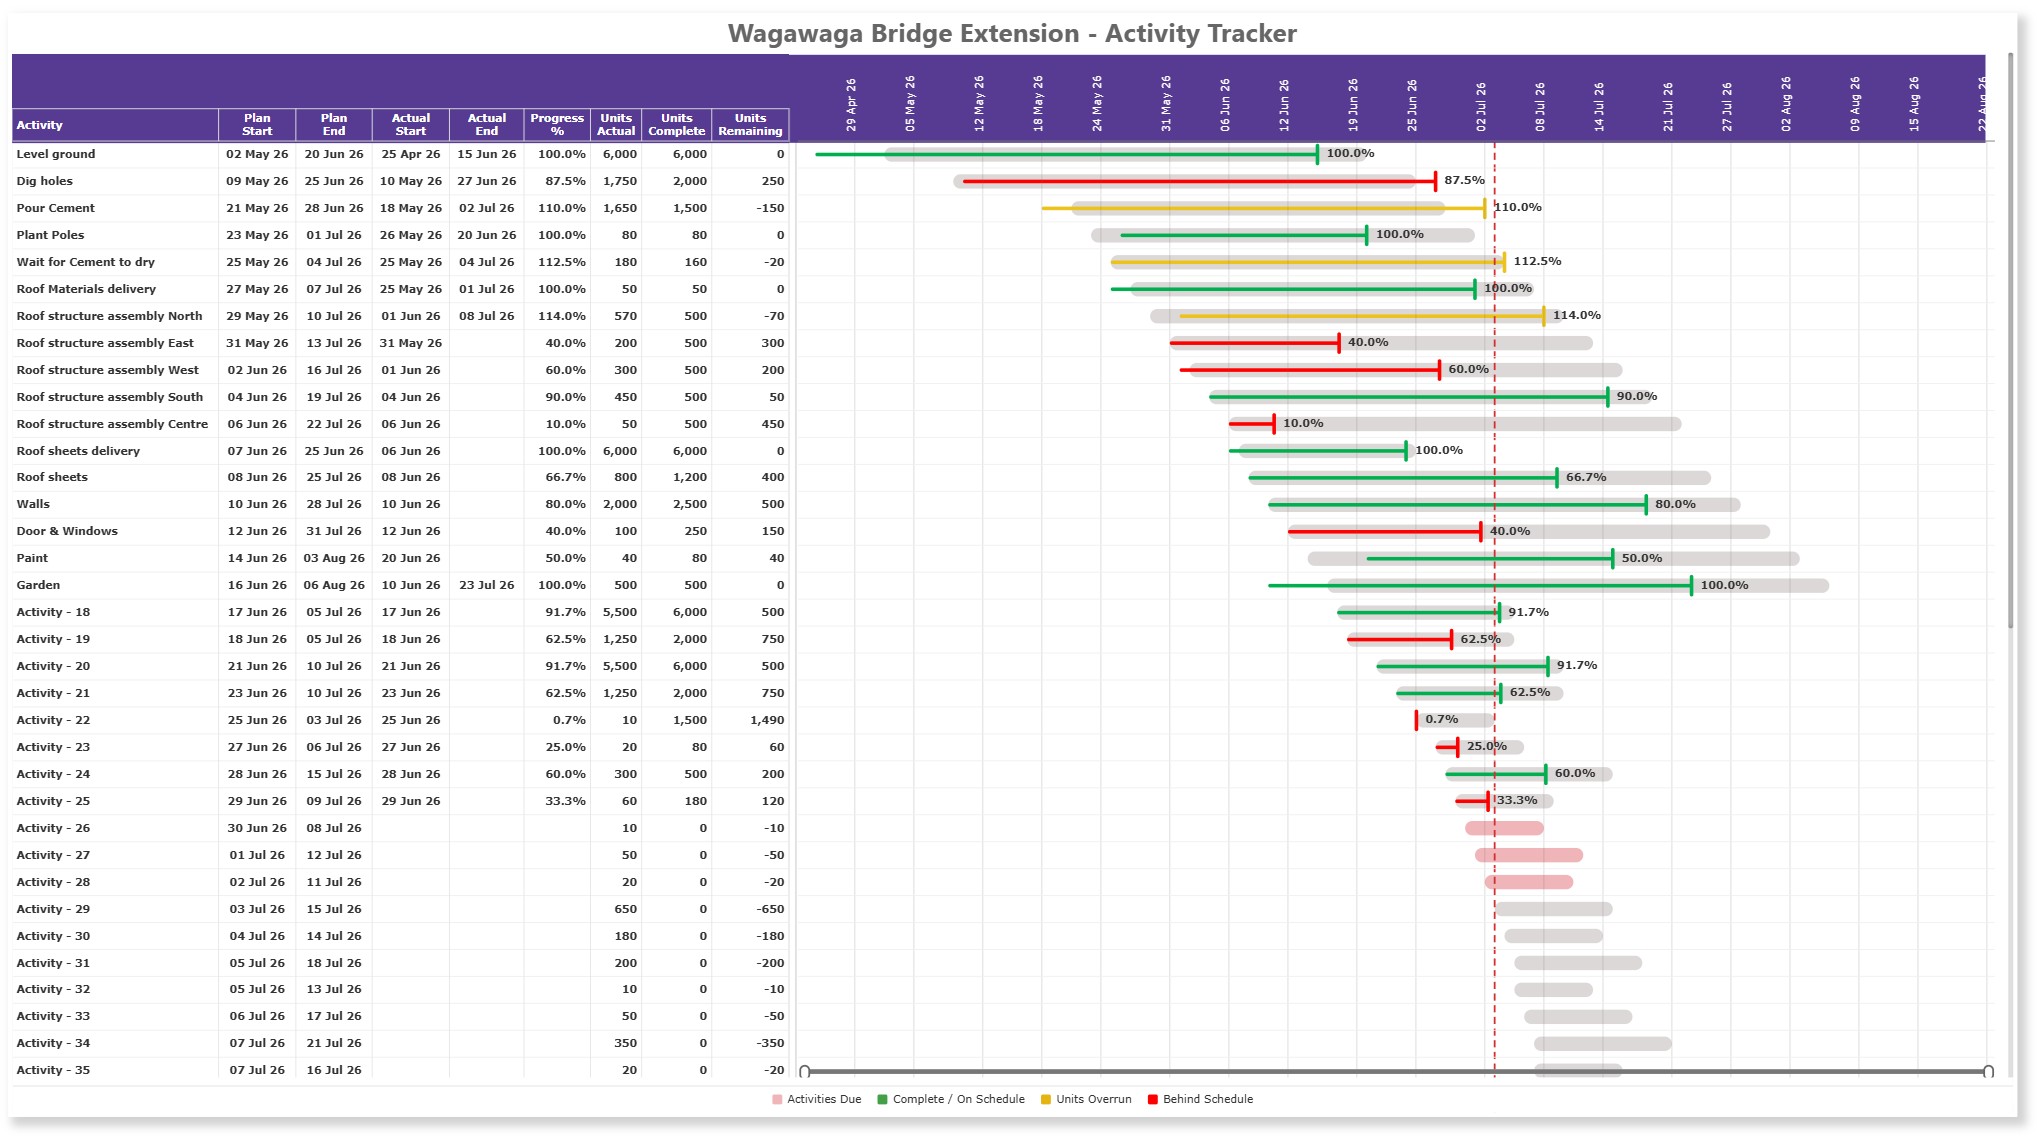Click the grey Activity - 31 planned bar
The width and height of the screenshot is (2037, 1136).
pos(1578,963)
